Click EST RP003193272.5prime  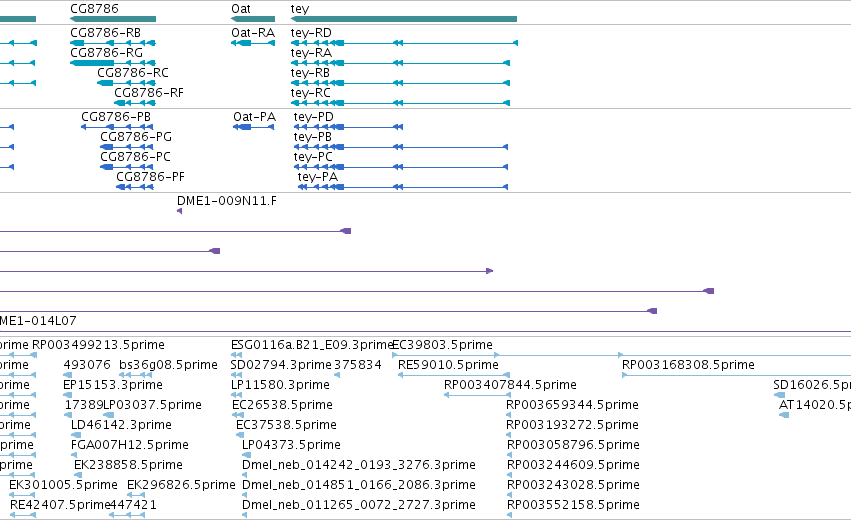coord(573,425)
